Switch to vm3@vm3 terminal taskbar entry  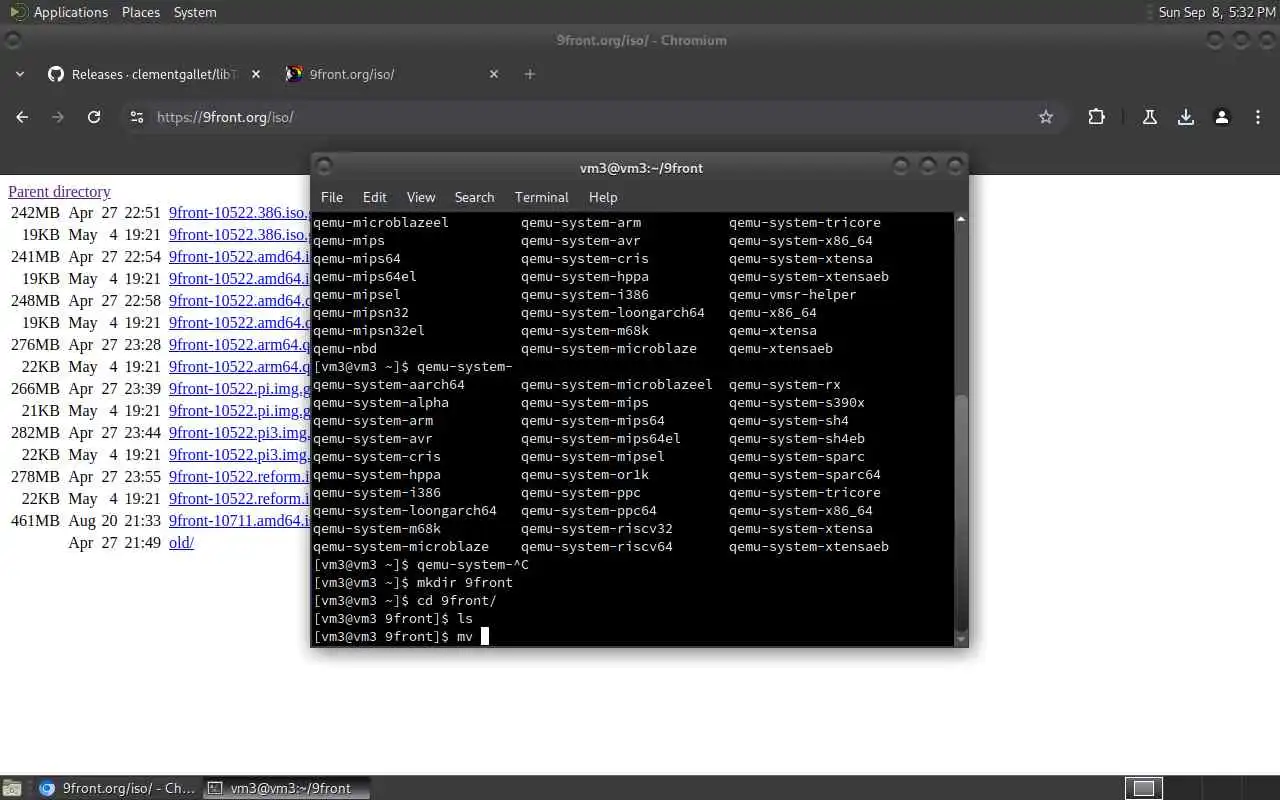[287, 788]
